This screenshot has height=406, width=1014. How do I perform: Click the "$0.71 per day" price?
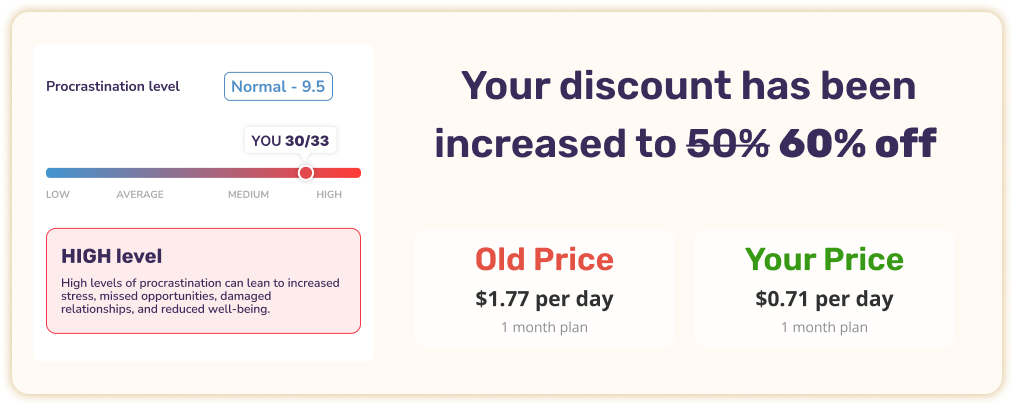(x=824, y=298)
